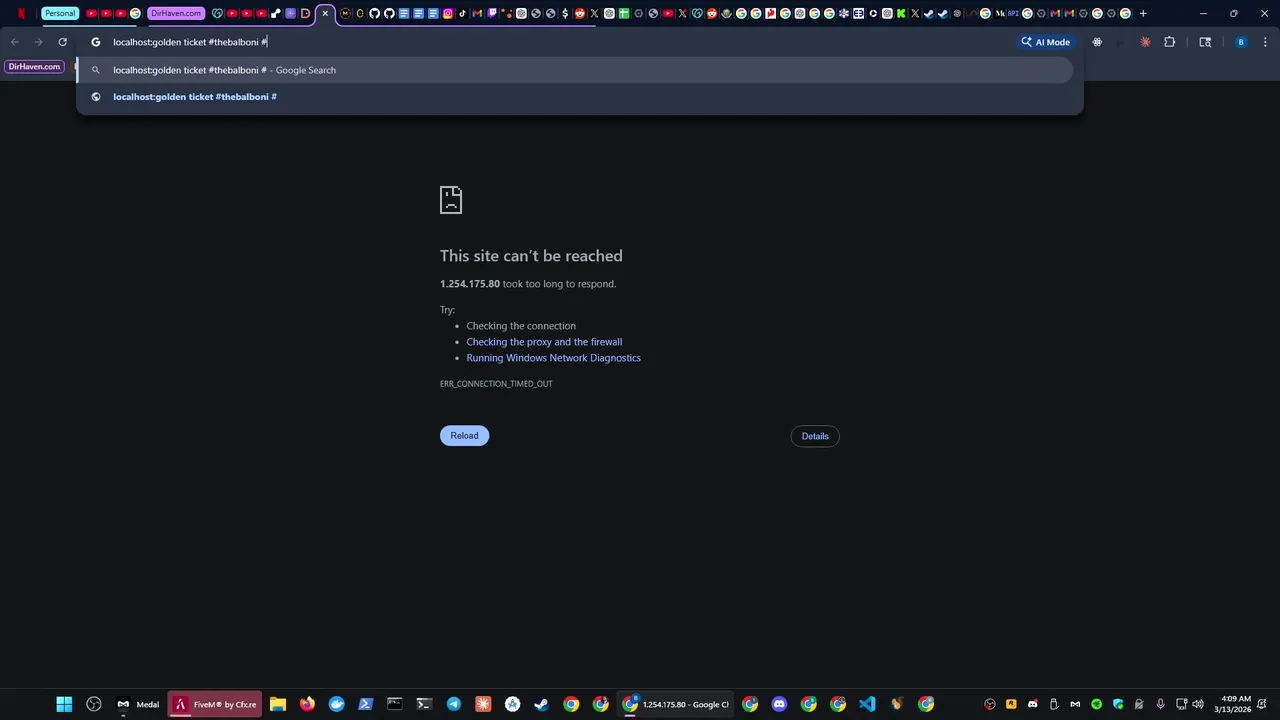Open the profile B avatar menu
The width and height of the screenshot is (1280, 720).
pyautogui.click(x=1241, y=42)
